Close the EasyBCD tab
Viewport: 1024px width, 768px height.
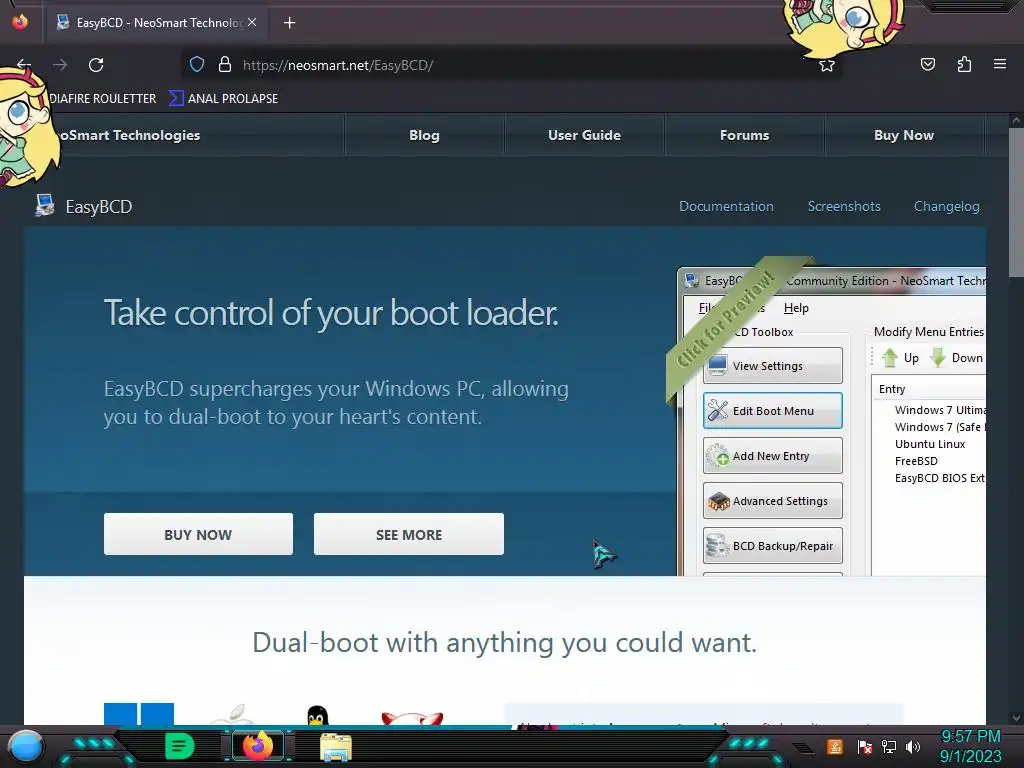click(252, 22)
